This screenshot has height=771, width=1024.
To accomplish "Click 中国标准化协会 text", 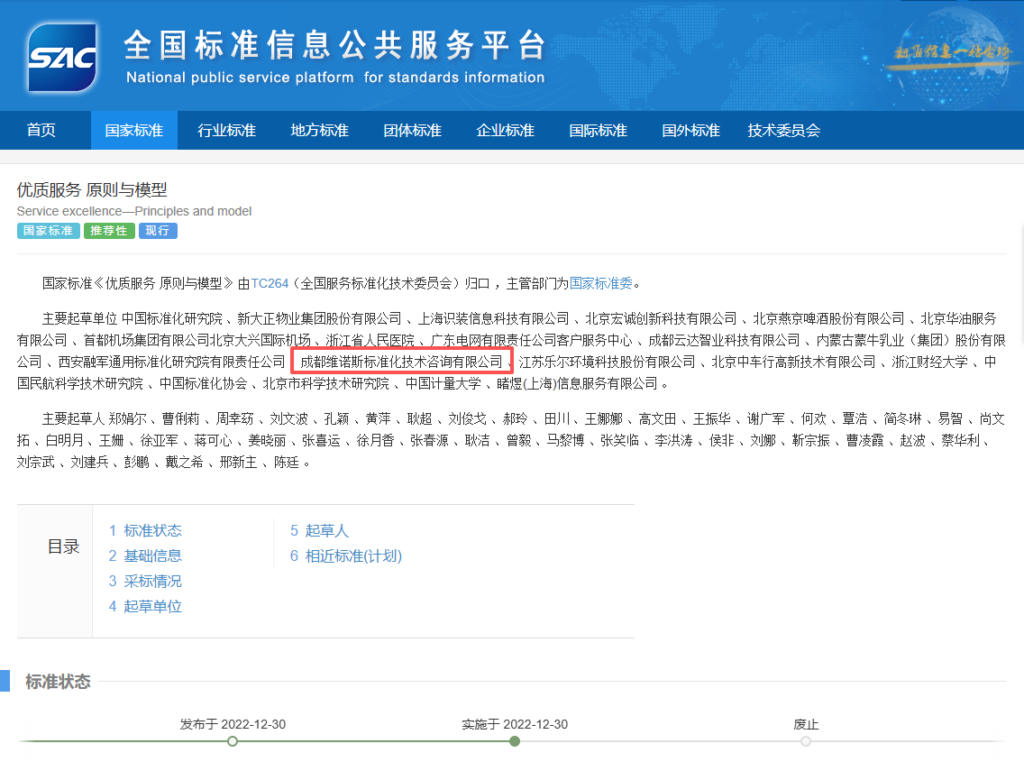I will click(204, 383).
